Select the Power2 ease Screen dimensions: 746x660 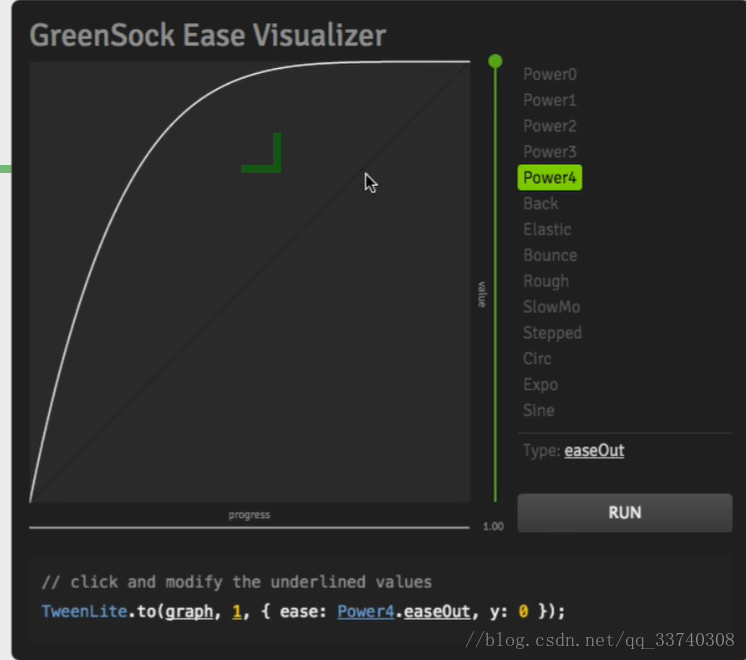550,126
